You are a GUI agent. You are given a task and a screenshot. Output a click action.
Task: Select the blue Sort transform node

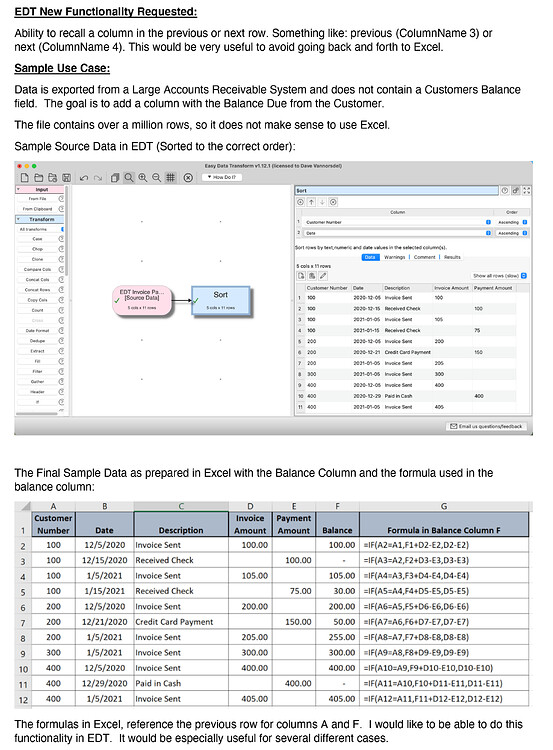pos(221,300)
